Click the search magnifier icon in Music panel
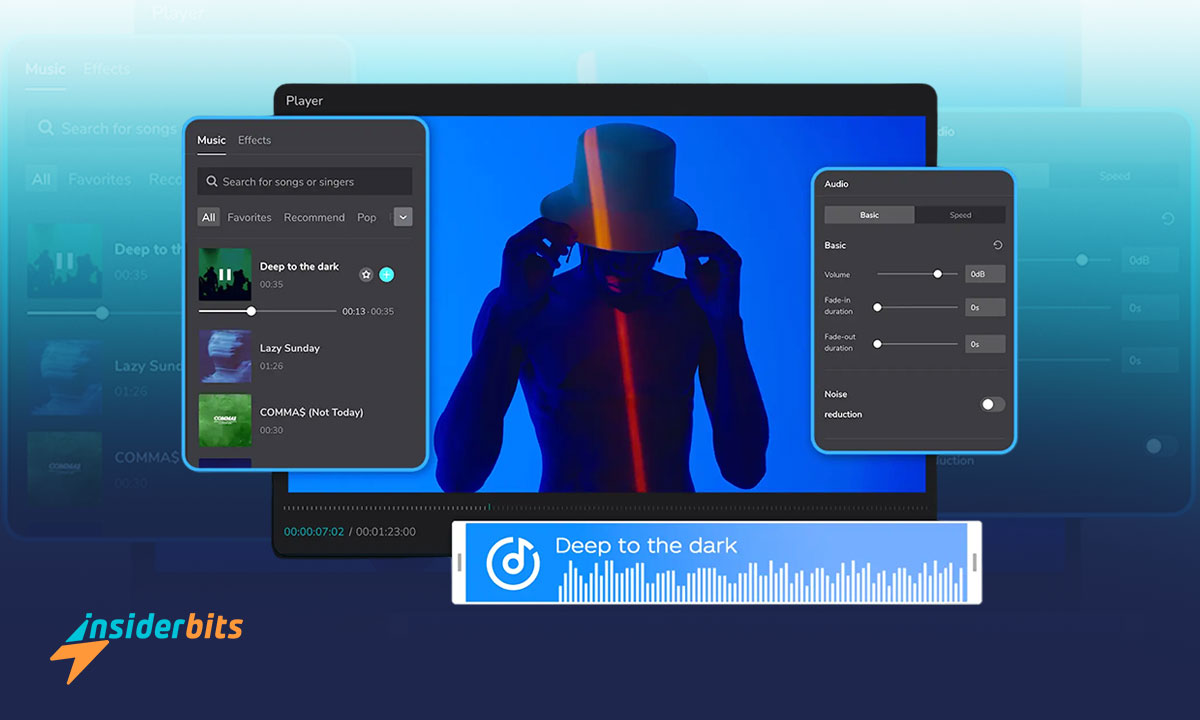Image resolution: width=1200 pixels, height=720 pixels. [211, 182]
